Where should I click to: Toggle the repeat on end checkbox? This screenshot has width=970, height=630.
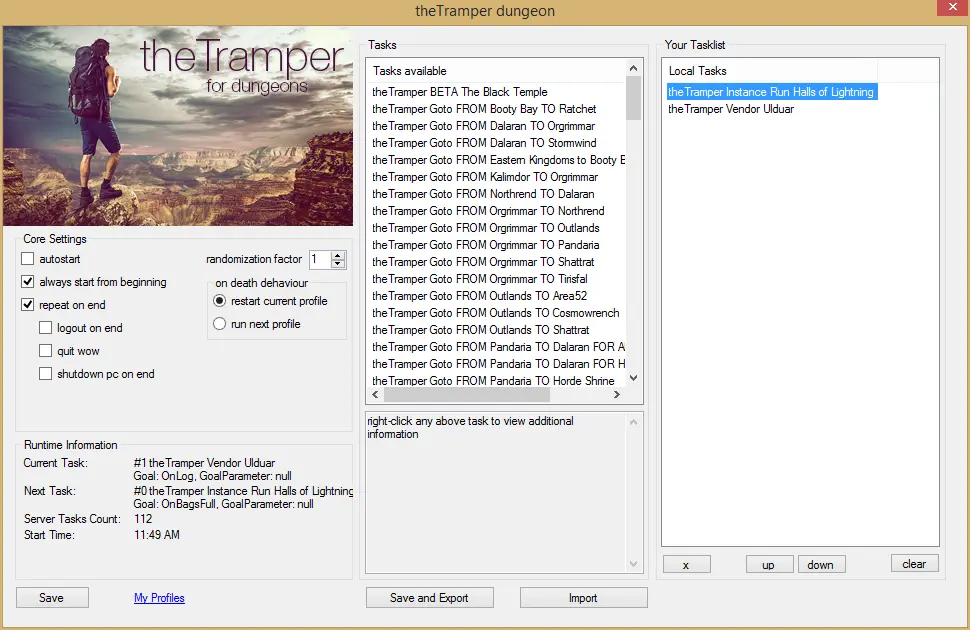(28, 305)
